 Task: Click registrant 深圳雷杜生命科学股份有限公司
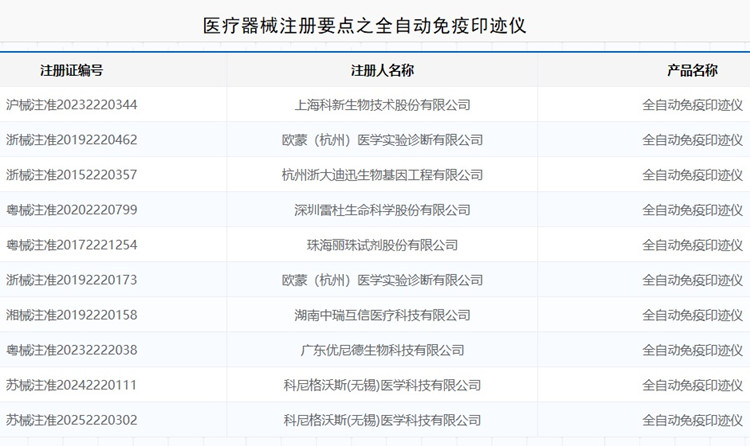tap(382, 210)
